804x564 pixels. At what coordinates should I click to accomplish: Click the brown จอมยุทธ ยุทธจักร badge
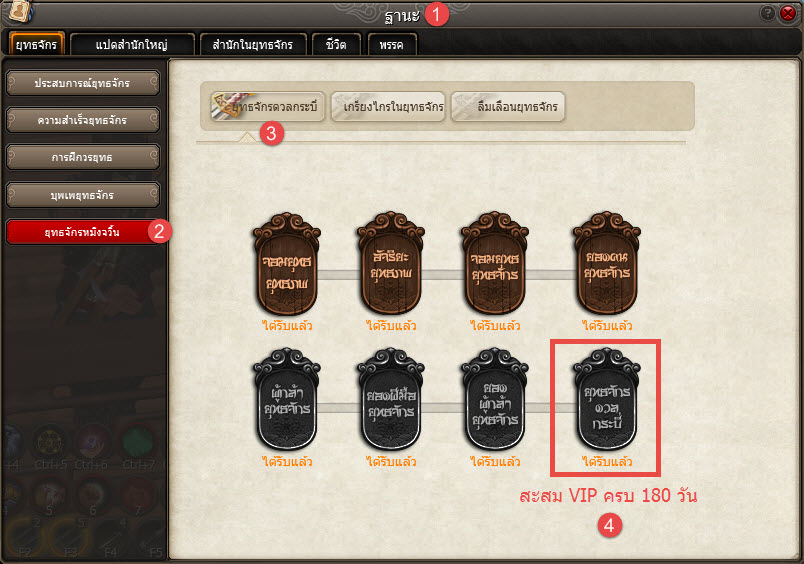coord(495,263)
